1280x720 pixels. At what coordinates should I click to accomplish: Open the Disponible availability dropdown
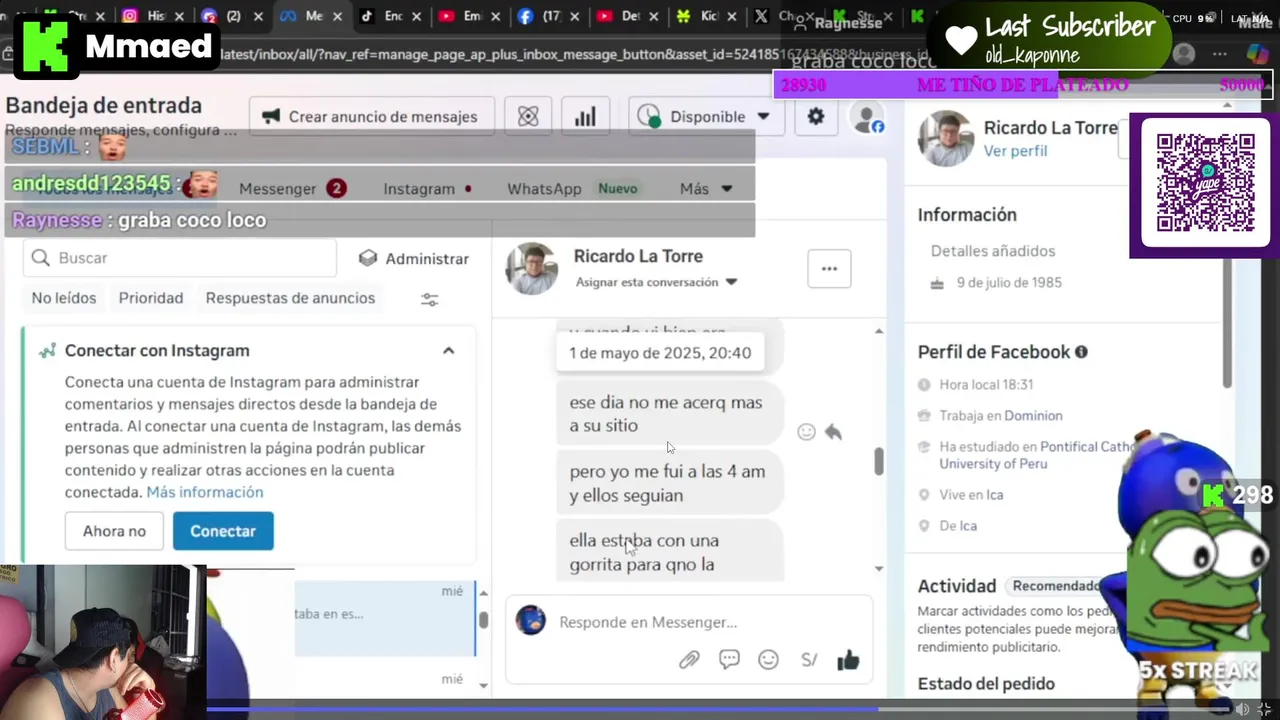(x=705, y=117)
